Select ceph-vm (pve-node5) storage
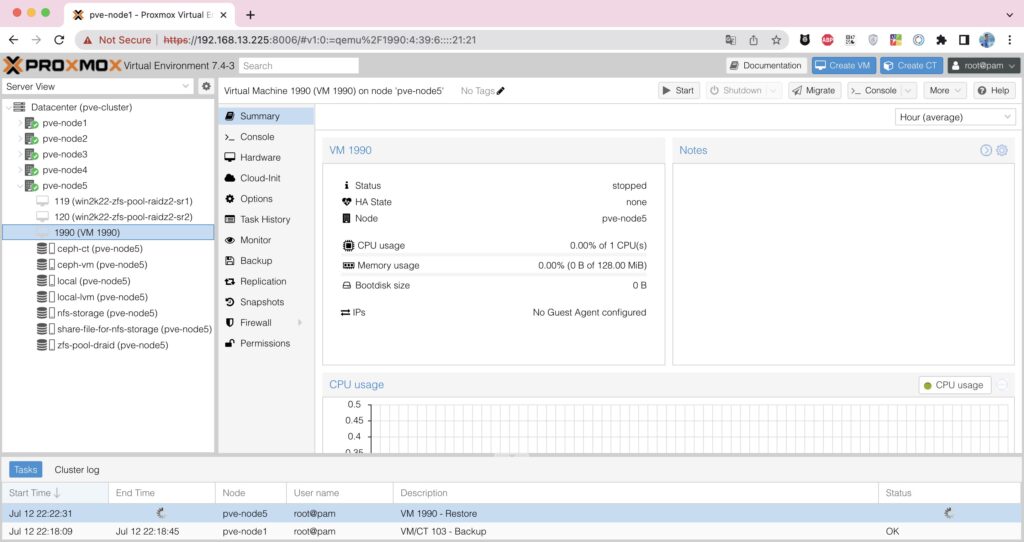This screenshot has width=1024, height=542. click(x=102, y=264)
